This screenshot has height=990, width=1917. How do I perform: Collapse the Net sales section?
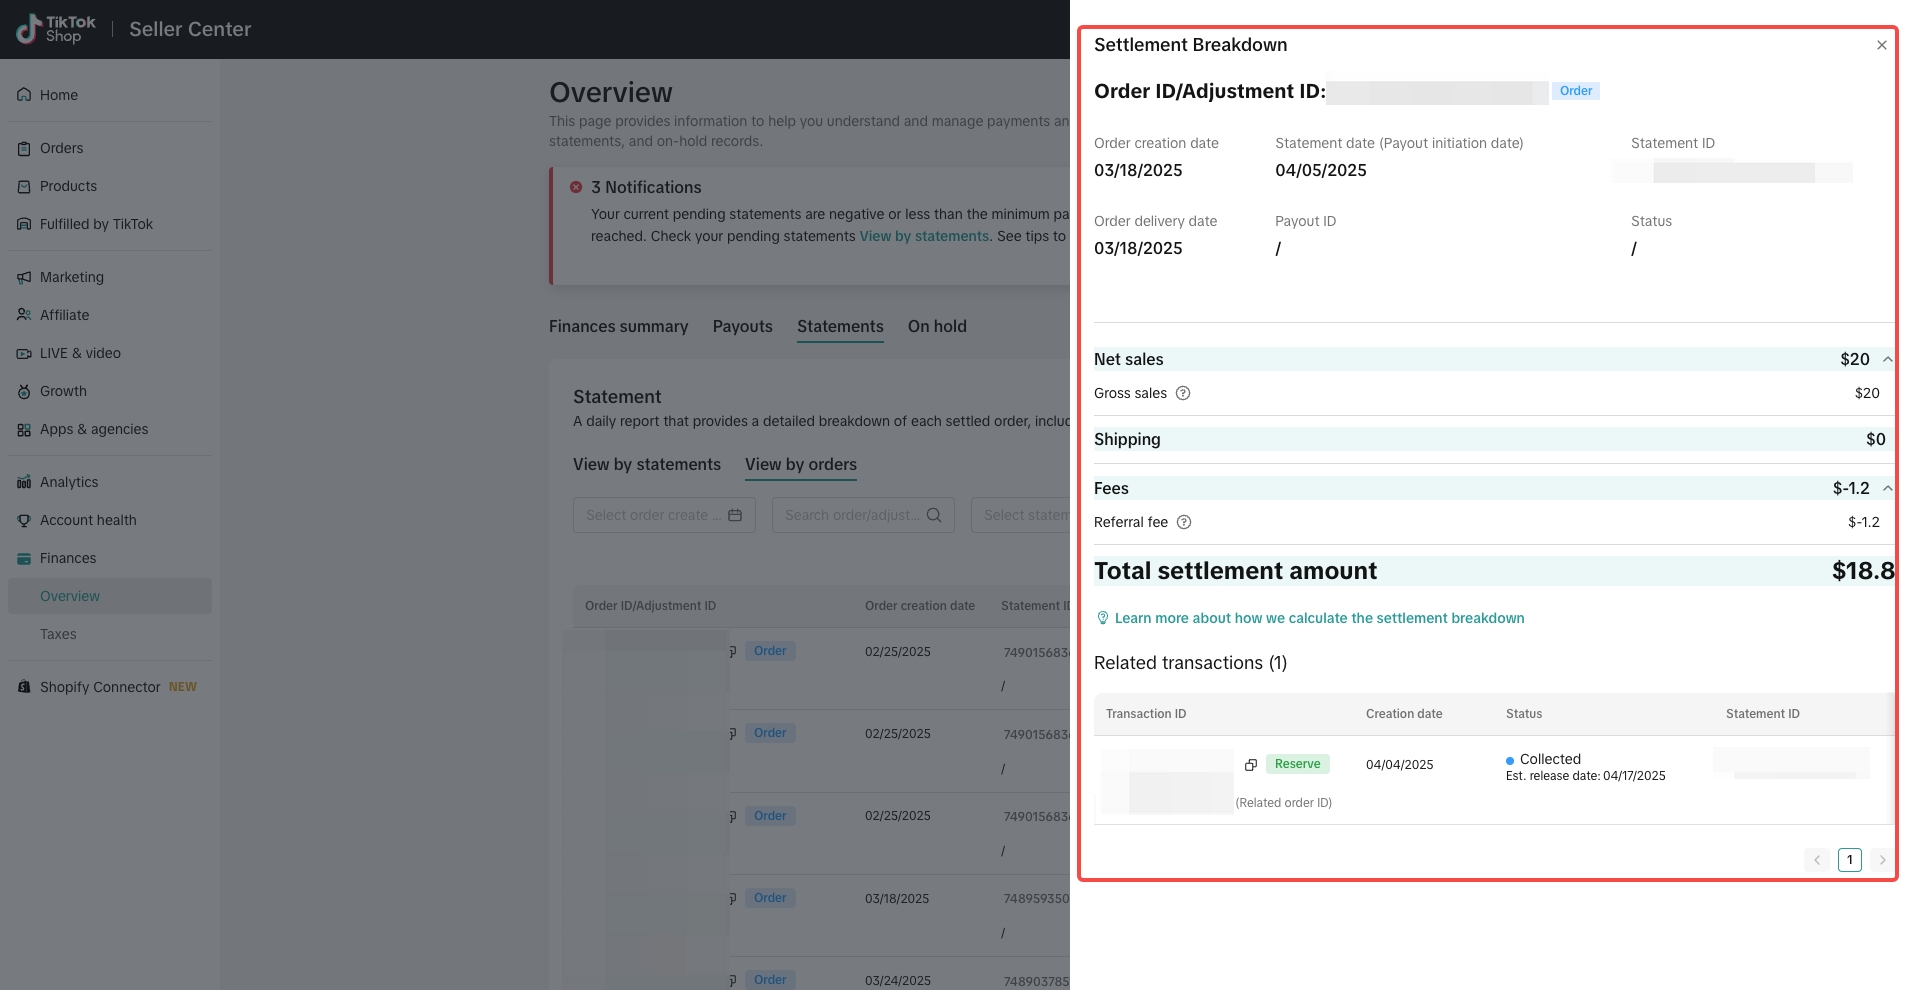click(1887, 359)
